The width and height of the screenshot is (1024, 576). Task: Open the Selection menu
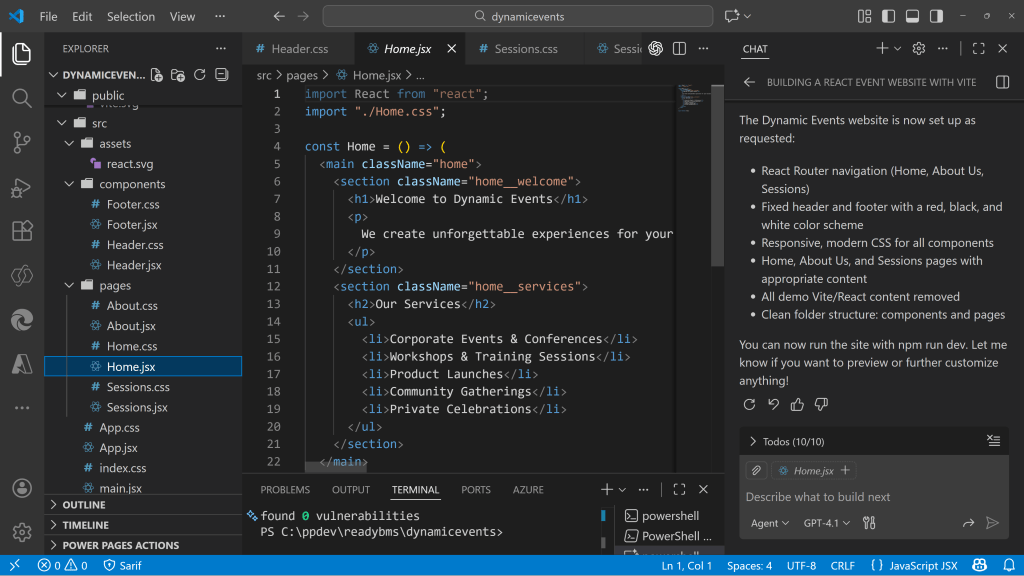pos(131,16)
